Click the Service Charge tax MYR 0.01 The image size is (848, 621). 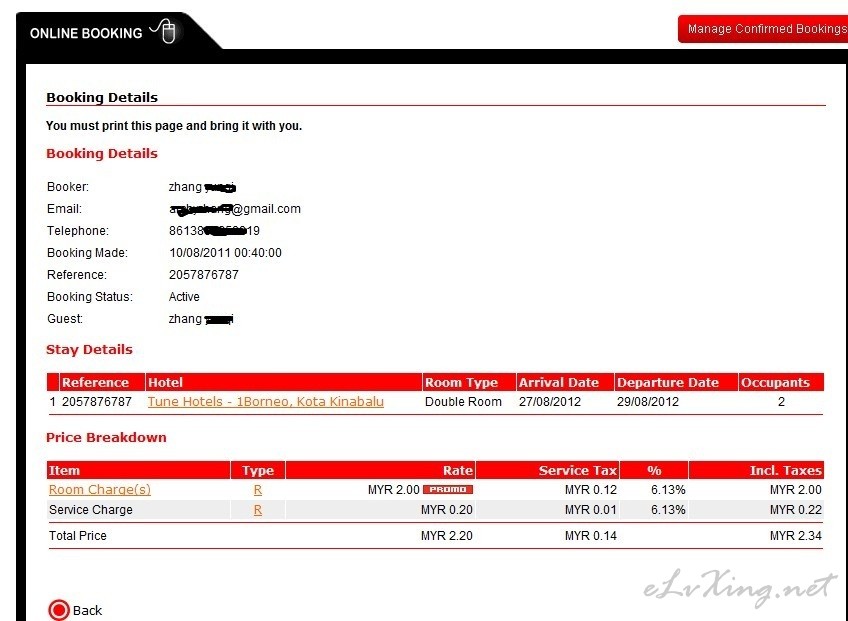[591, 510]
